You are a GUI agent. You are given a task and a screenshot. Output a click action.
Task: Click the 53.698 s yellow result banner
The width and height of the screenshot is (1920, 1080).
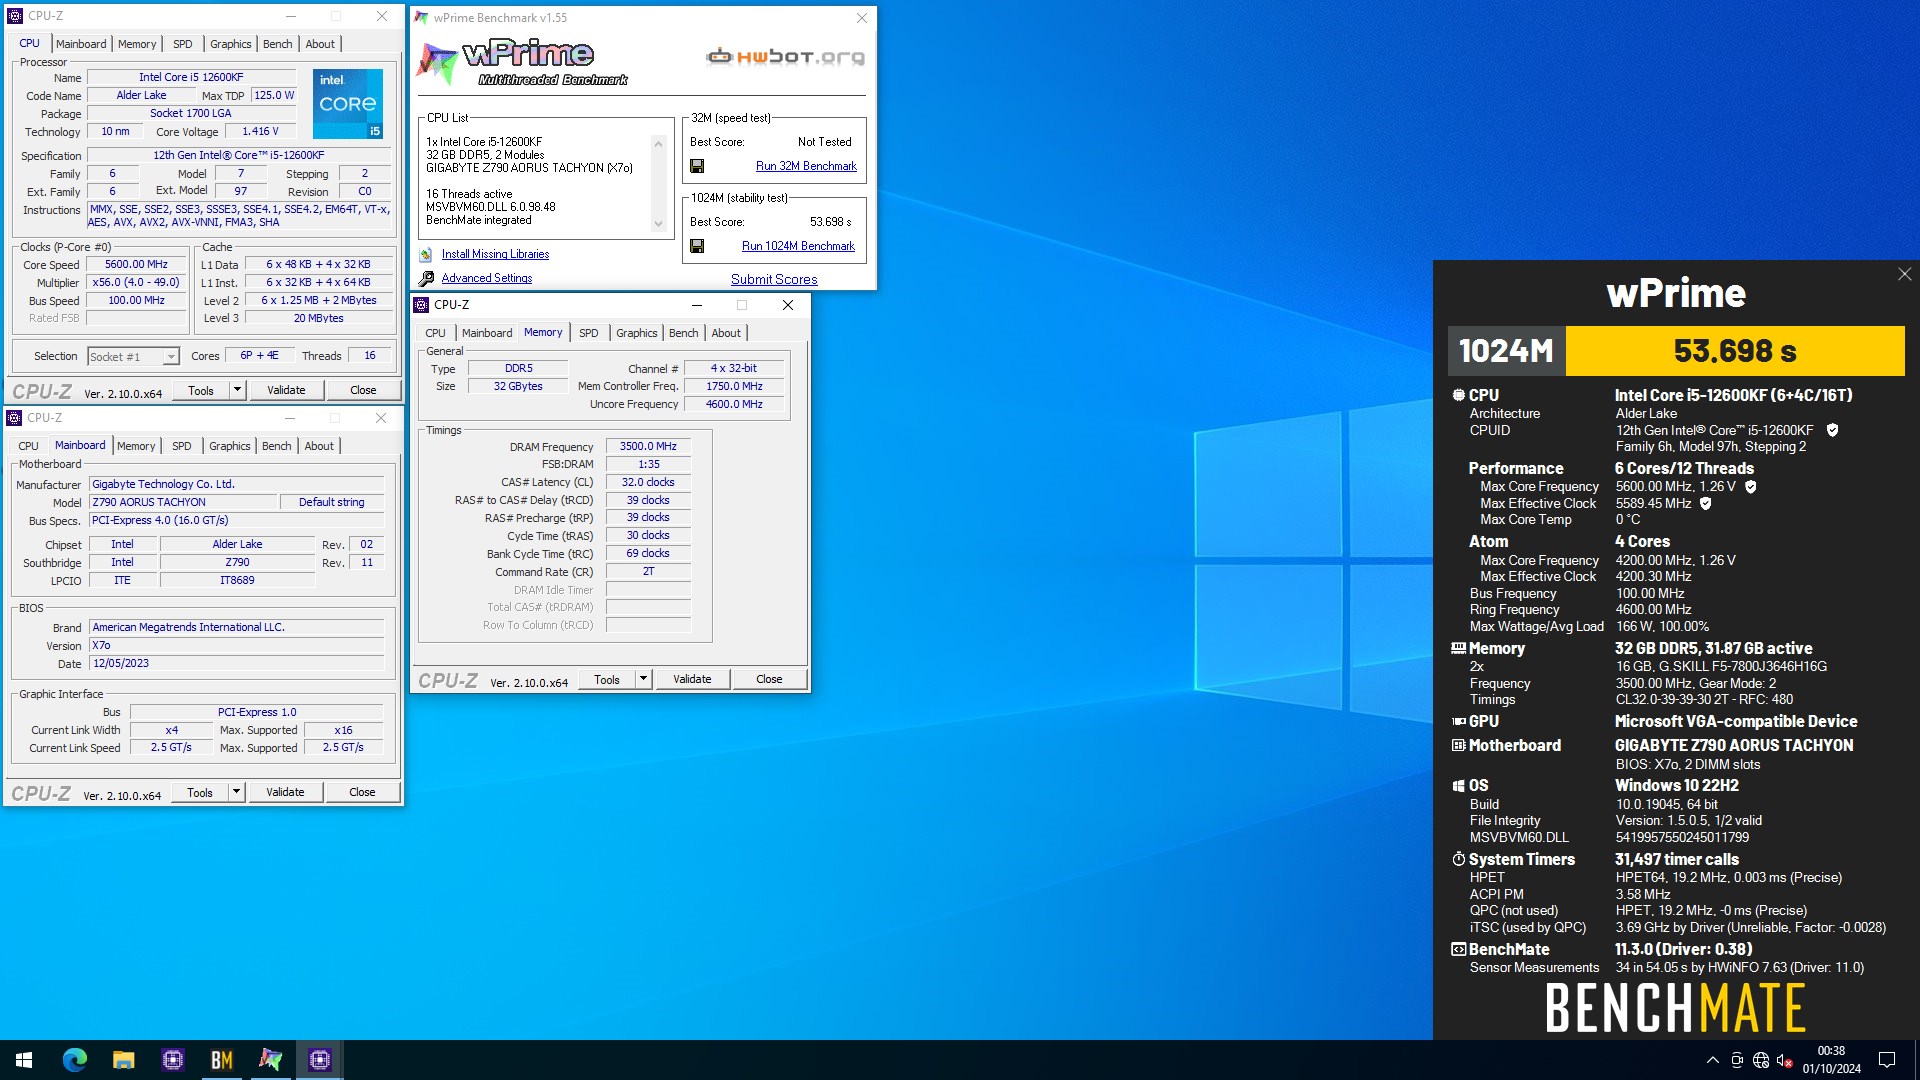[x=1735, y=351]
